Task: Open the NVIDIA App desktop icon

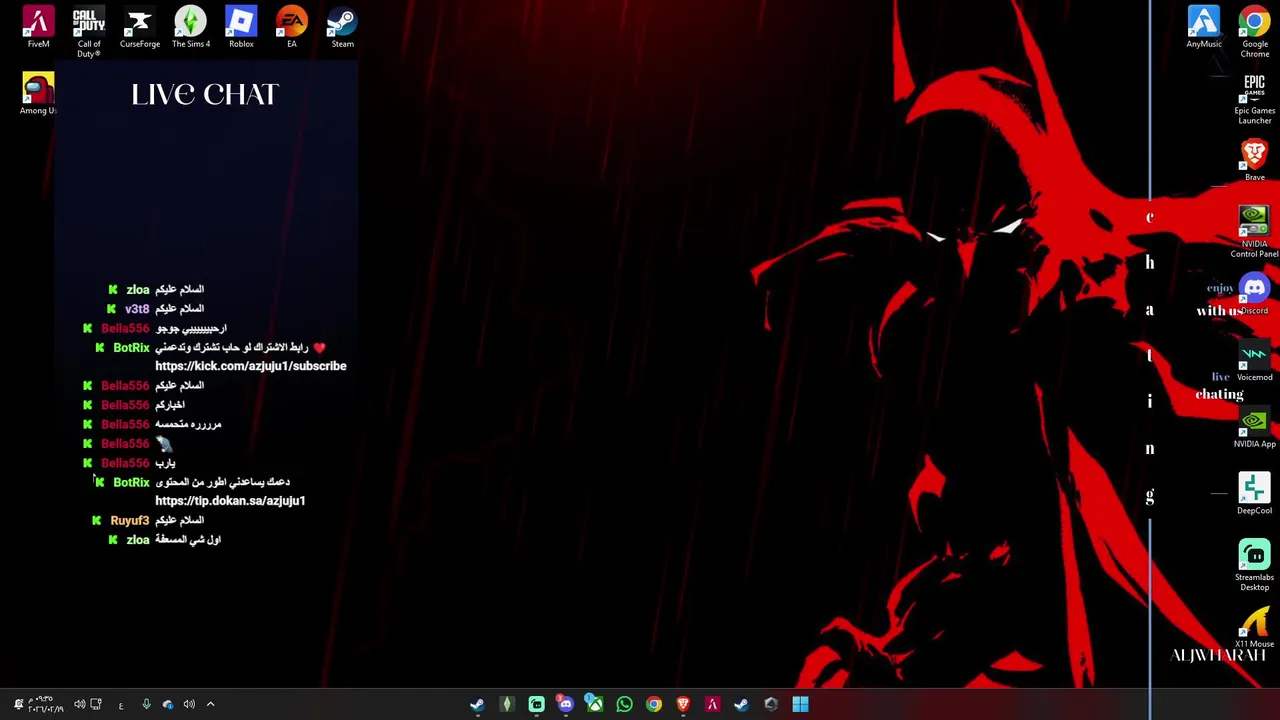Action: pos(1254,427)
